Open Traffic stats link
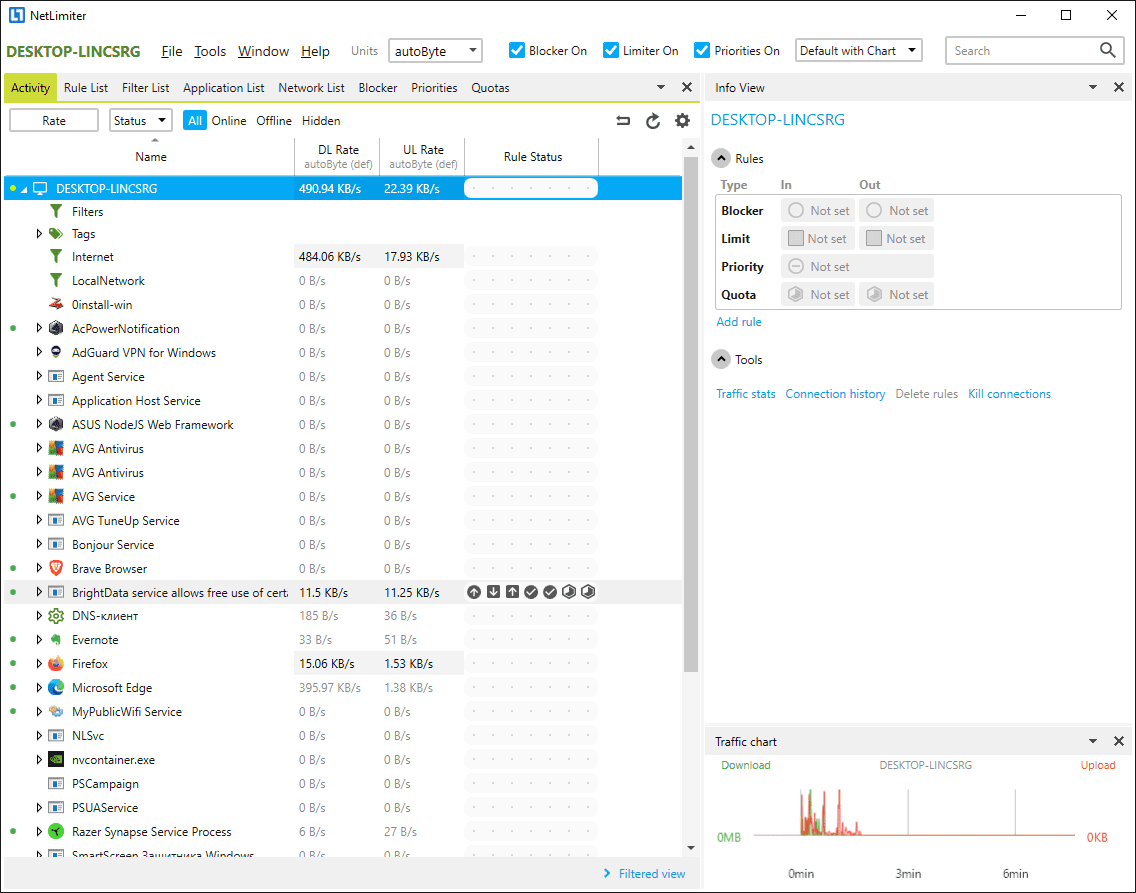Screen dimensions: 1136x893 (746, 394)
